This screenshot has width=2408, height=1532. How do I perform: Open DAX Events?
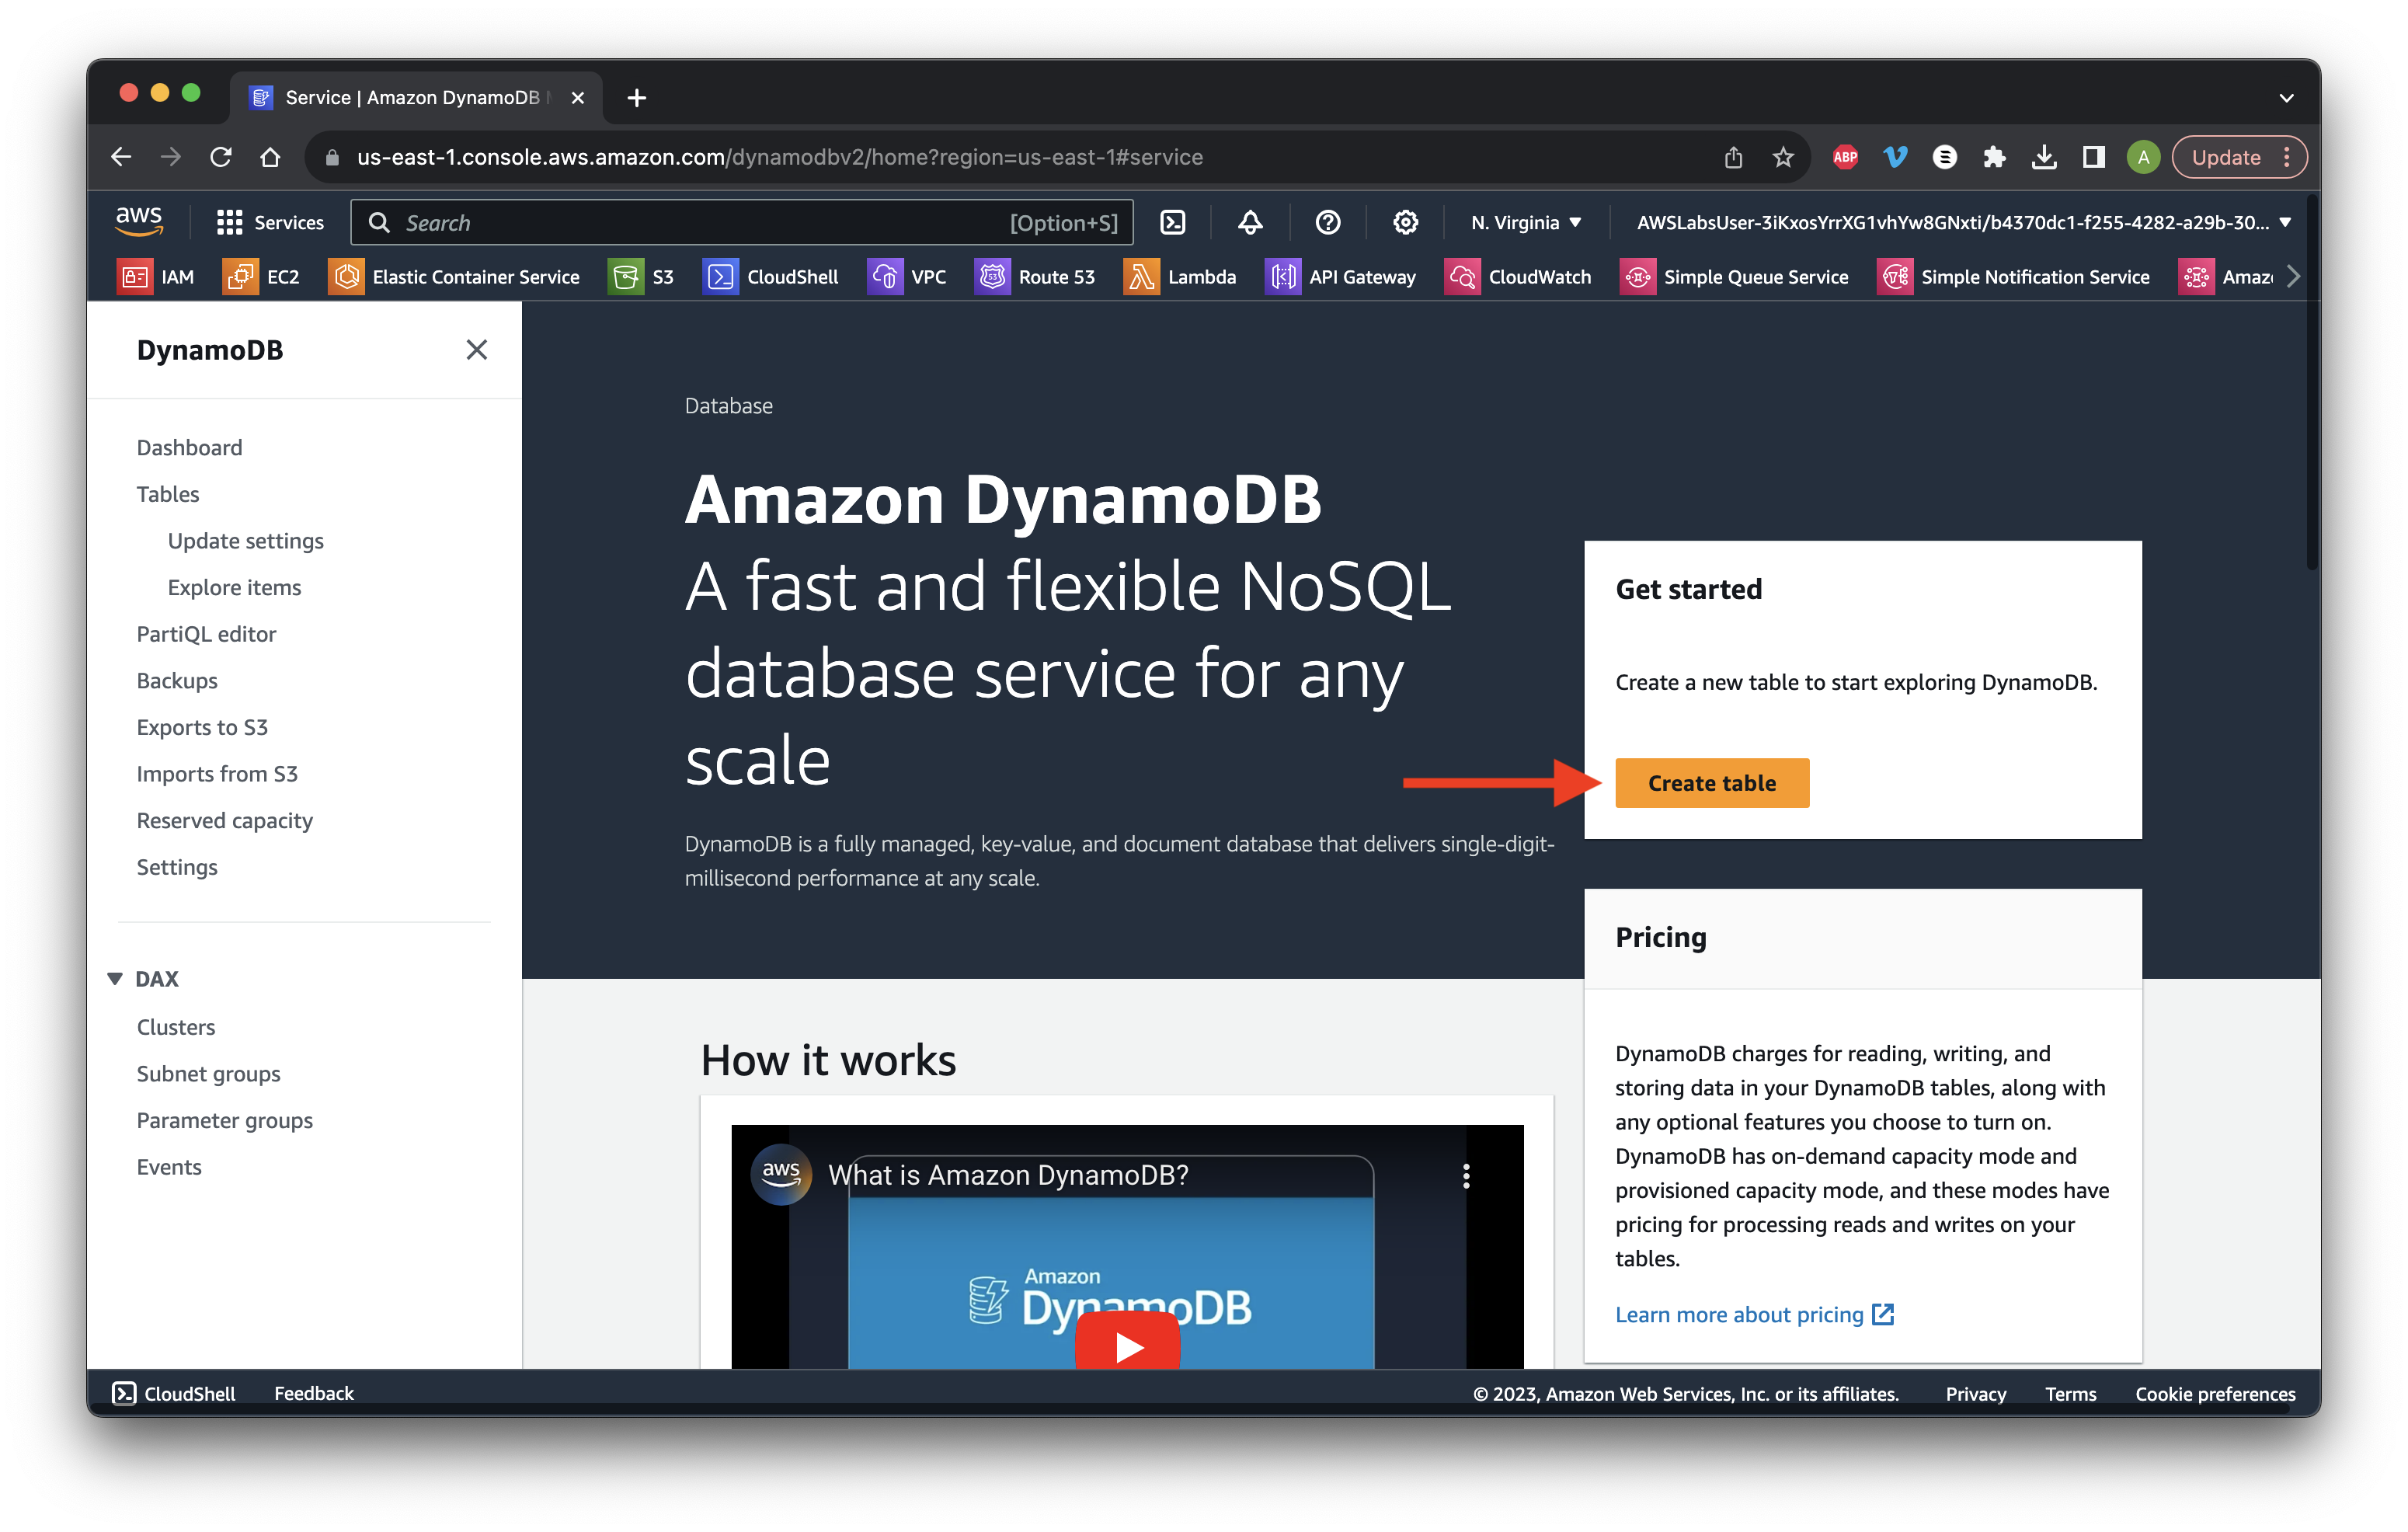pyautogui.click(x=169, y=1167)
